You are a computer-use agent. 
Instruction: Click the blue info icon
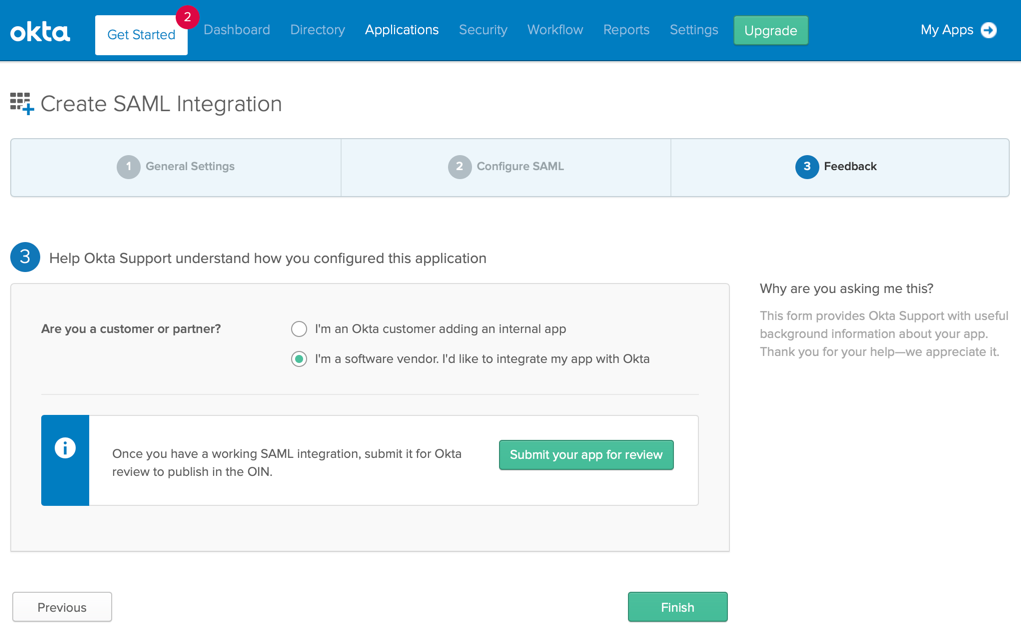65,448
